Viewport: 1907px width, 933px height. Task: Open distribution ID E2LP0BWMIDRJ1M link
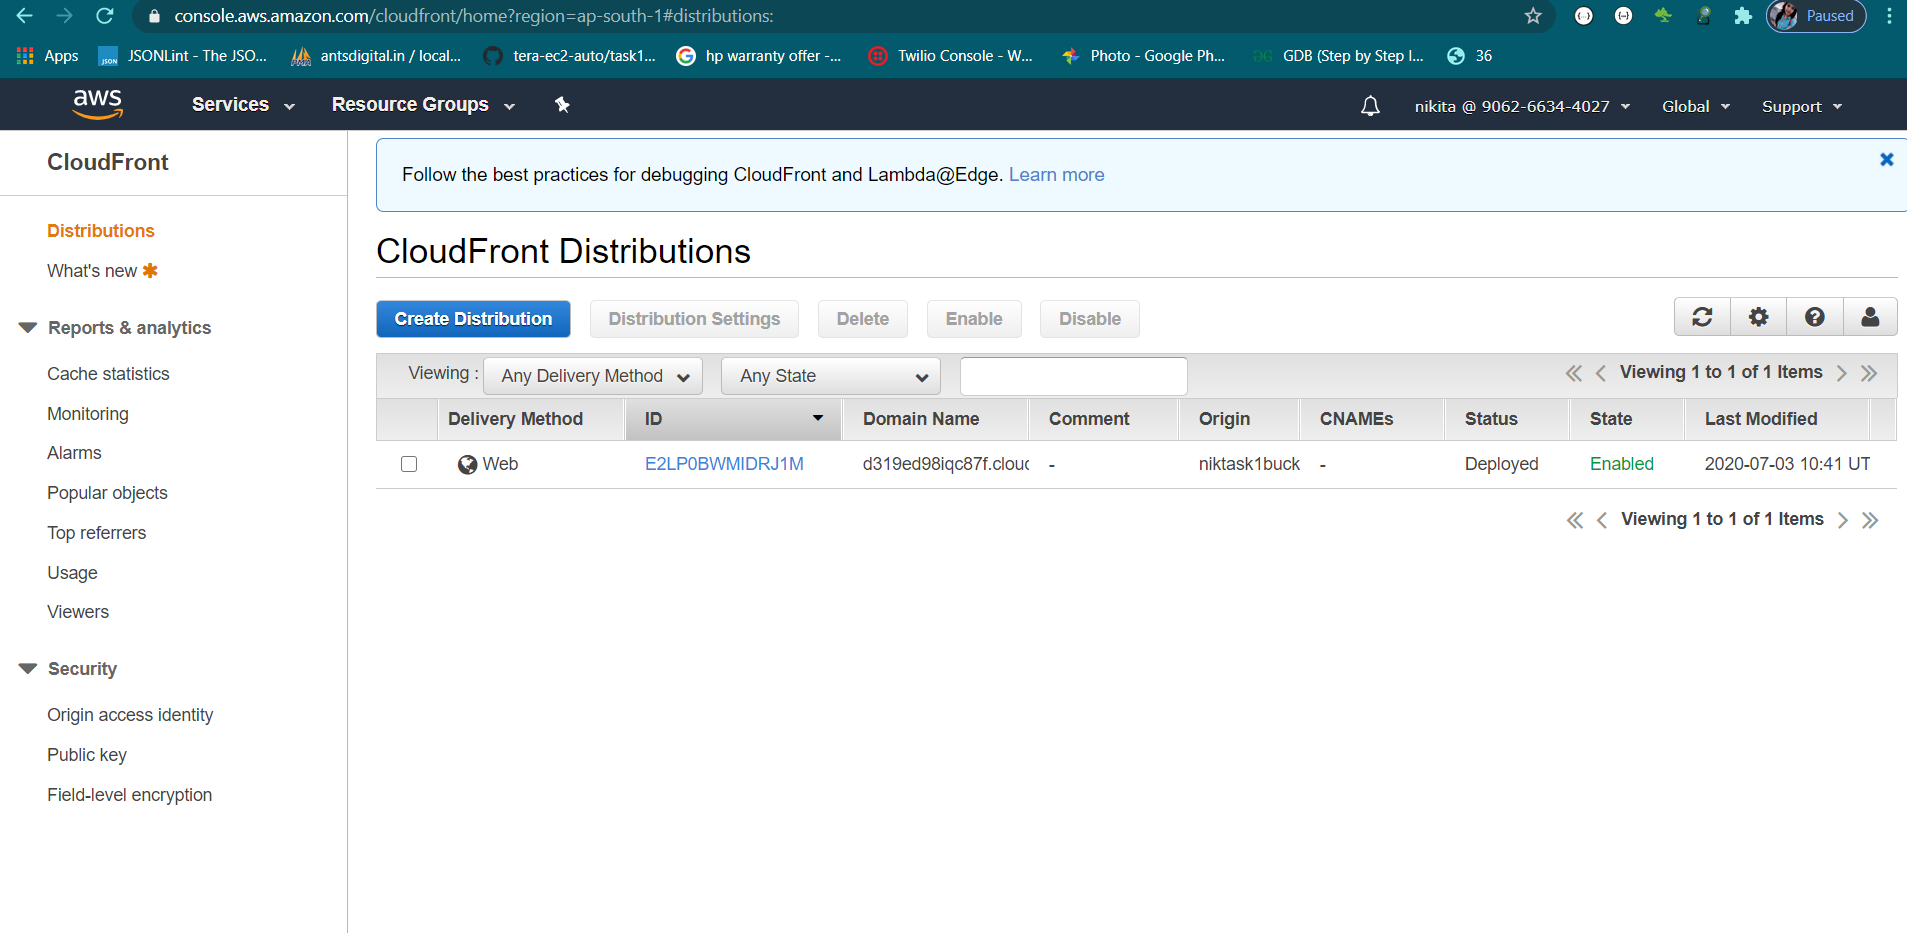click(x=724, y=464)
